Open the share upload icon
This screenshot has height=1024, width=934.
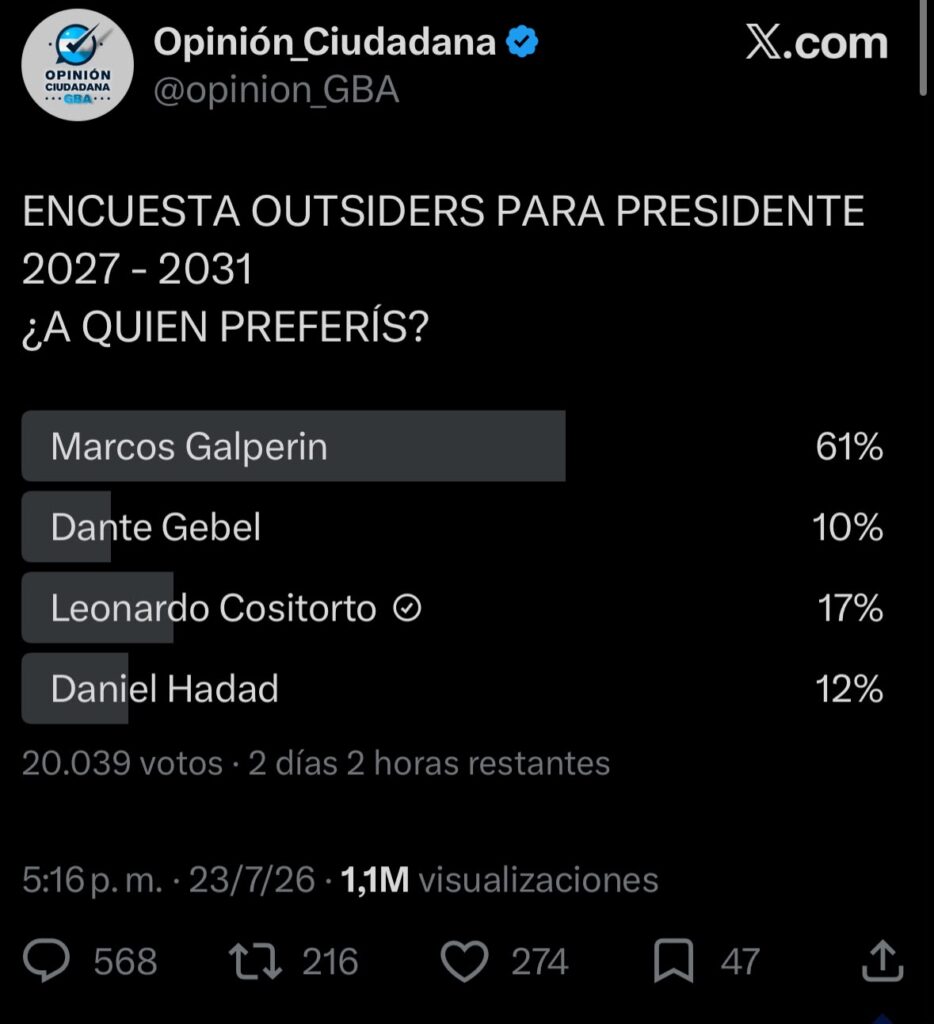pos(882,961)
